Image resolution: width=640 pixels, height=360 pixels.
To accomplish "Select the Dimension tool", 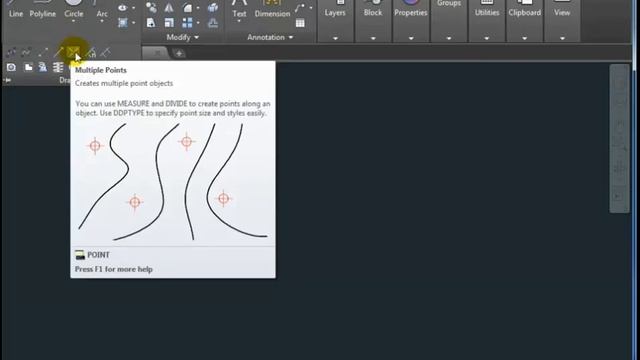I will pos(272,9).
